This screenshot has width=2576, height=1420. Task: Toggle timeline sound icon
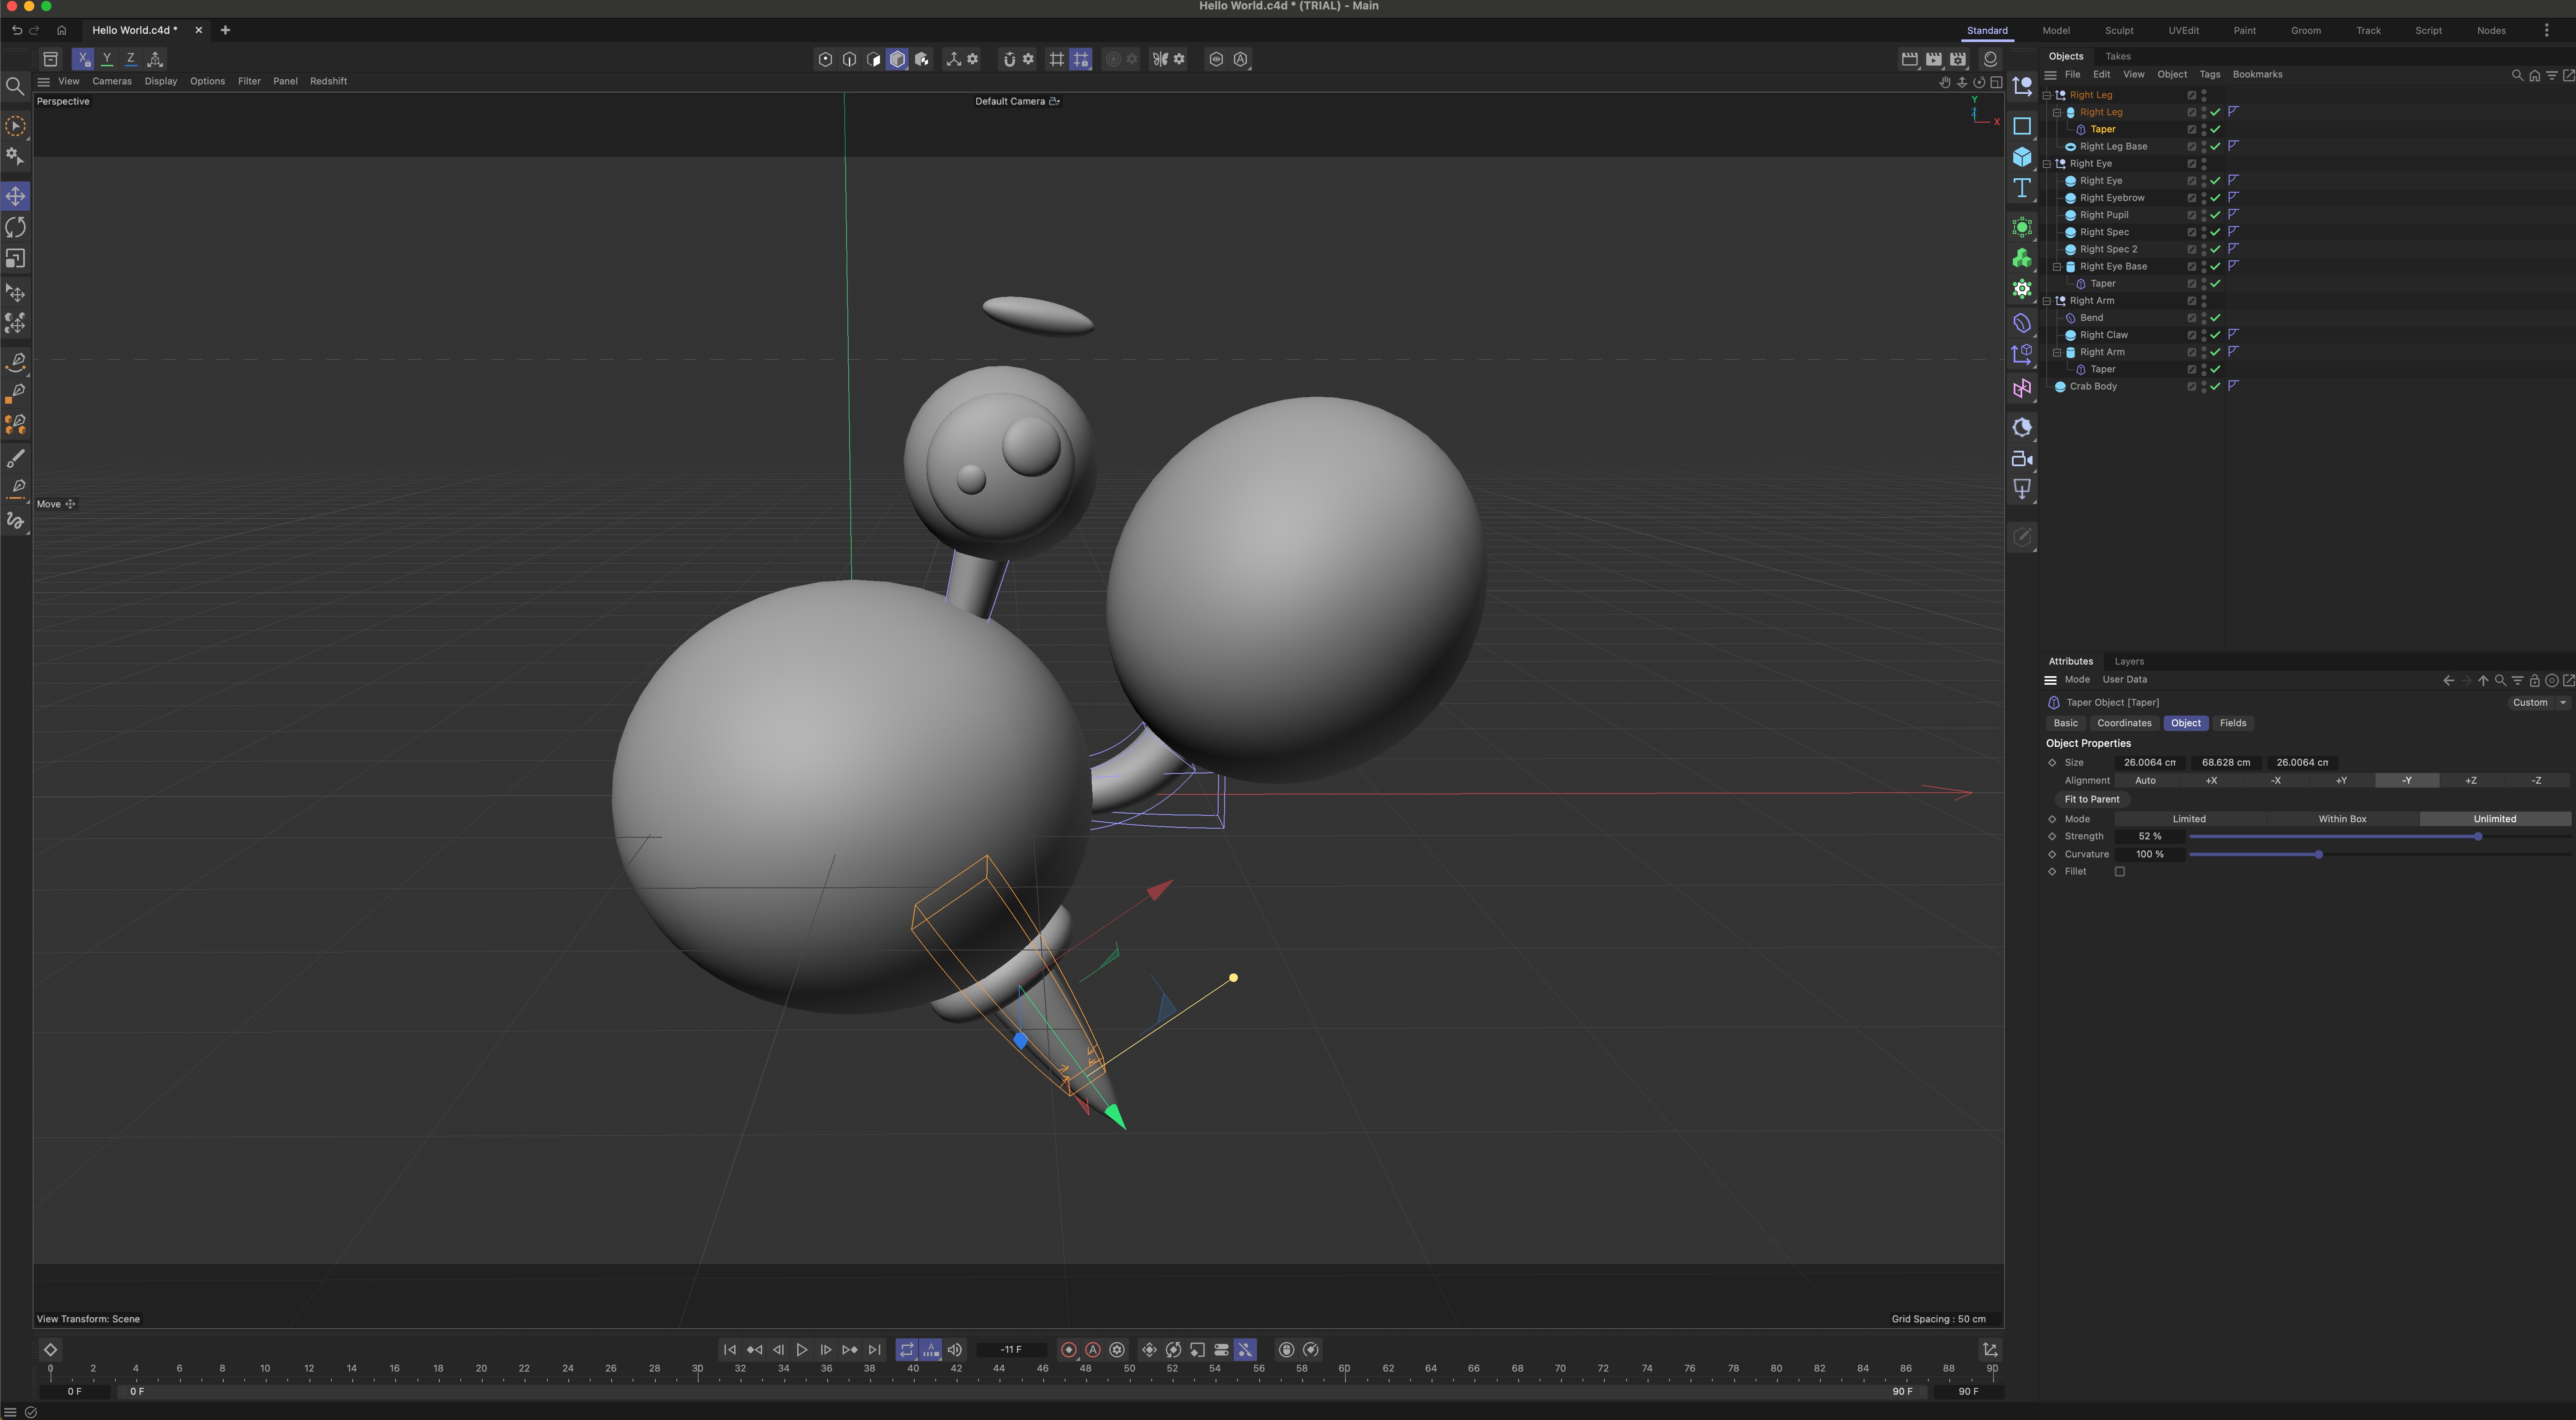(955, 1350)
